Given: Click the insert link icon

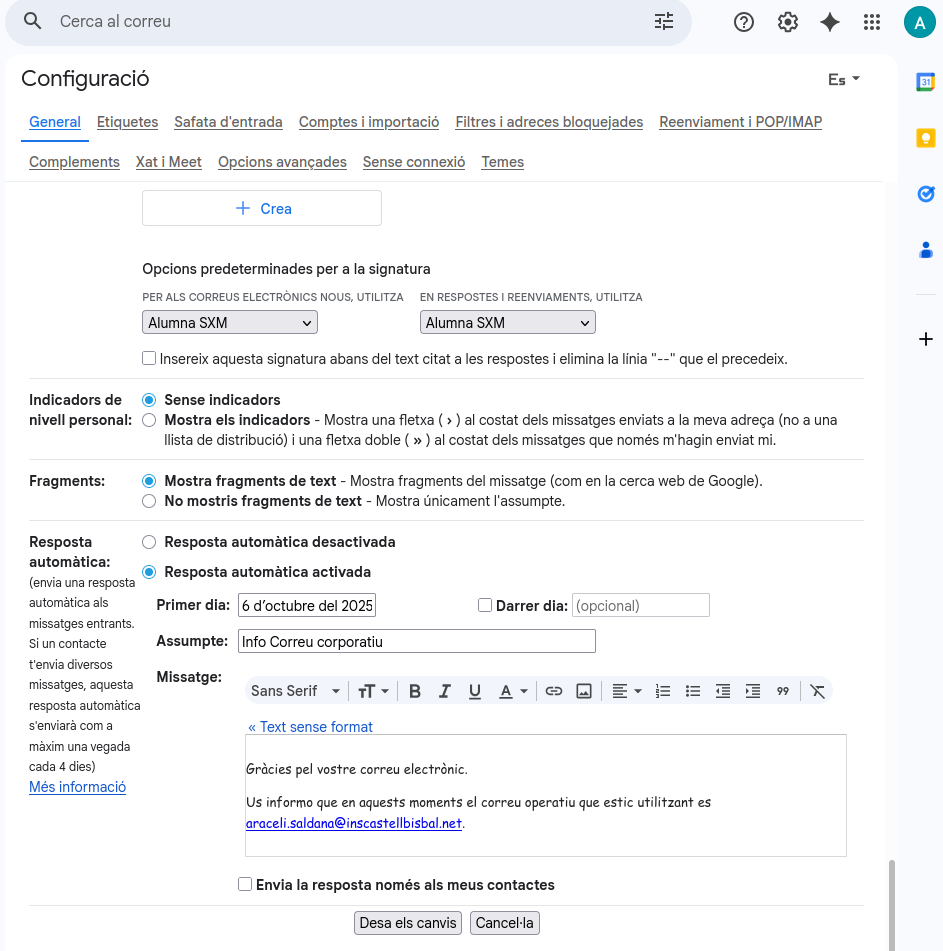Looking at the screenshot, I should pos(554,691).
